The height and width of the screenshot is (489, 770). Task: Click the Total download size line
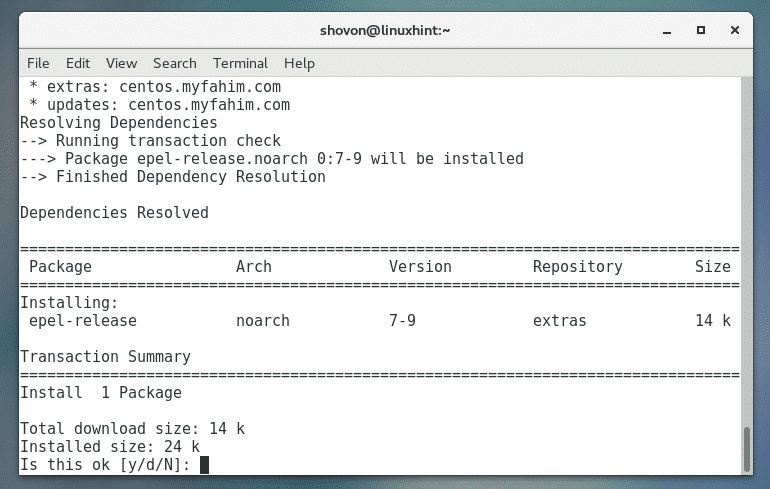click(x=132, y=429)
